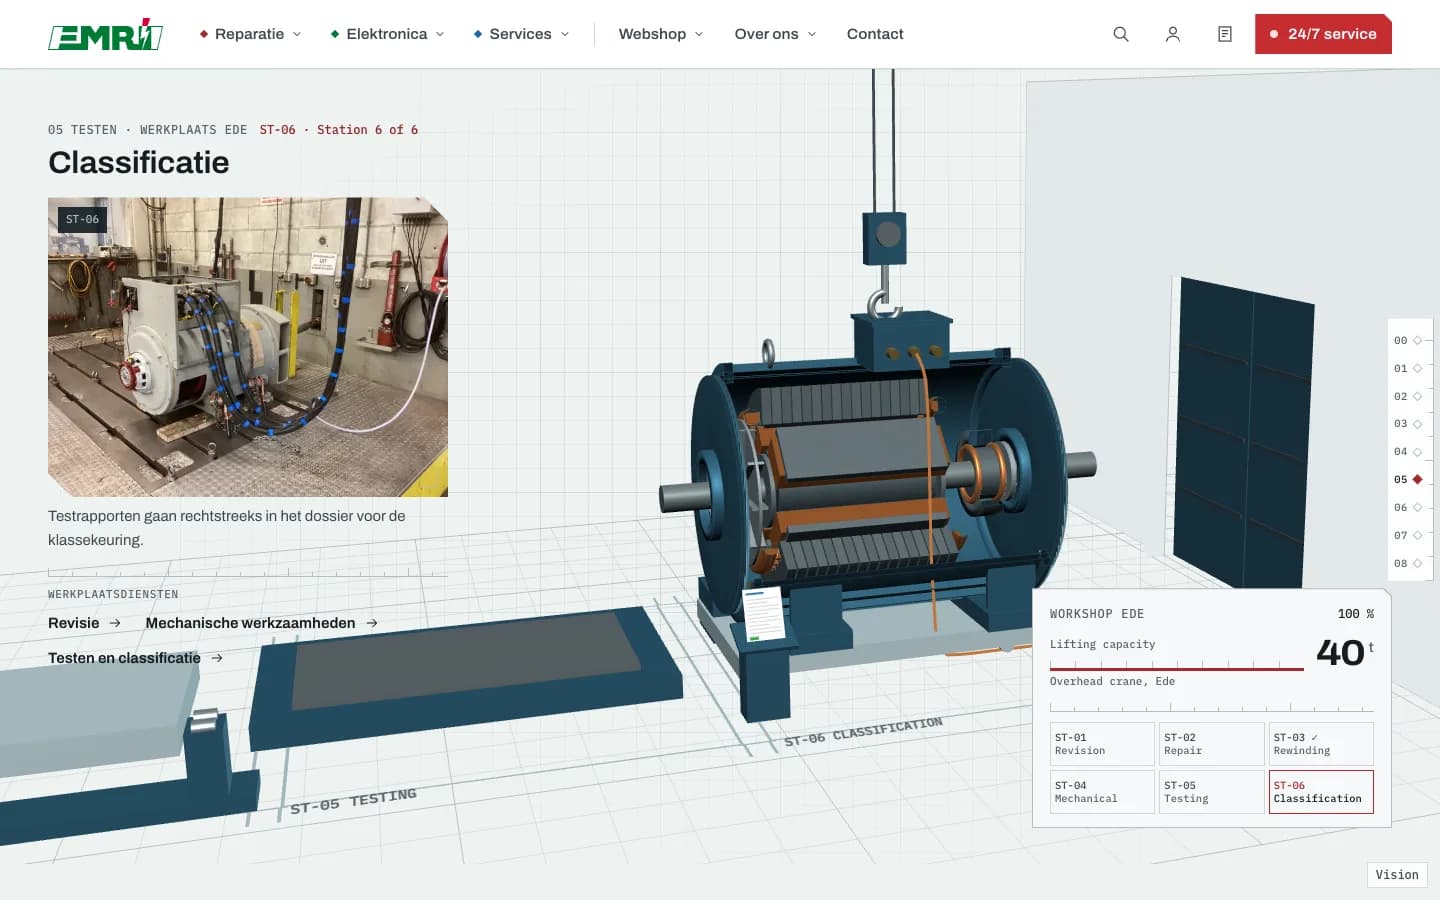Open the Mechanische werkzaamheden link
Viewport: 1440px width, 900px height.
[x=262, y=623]
